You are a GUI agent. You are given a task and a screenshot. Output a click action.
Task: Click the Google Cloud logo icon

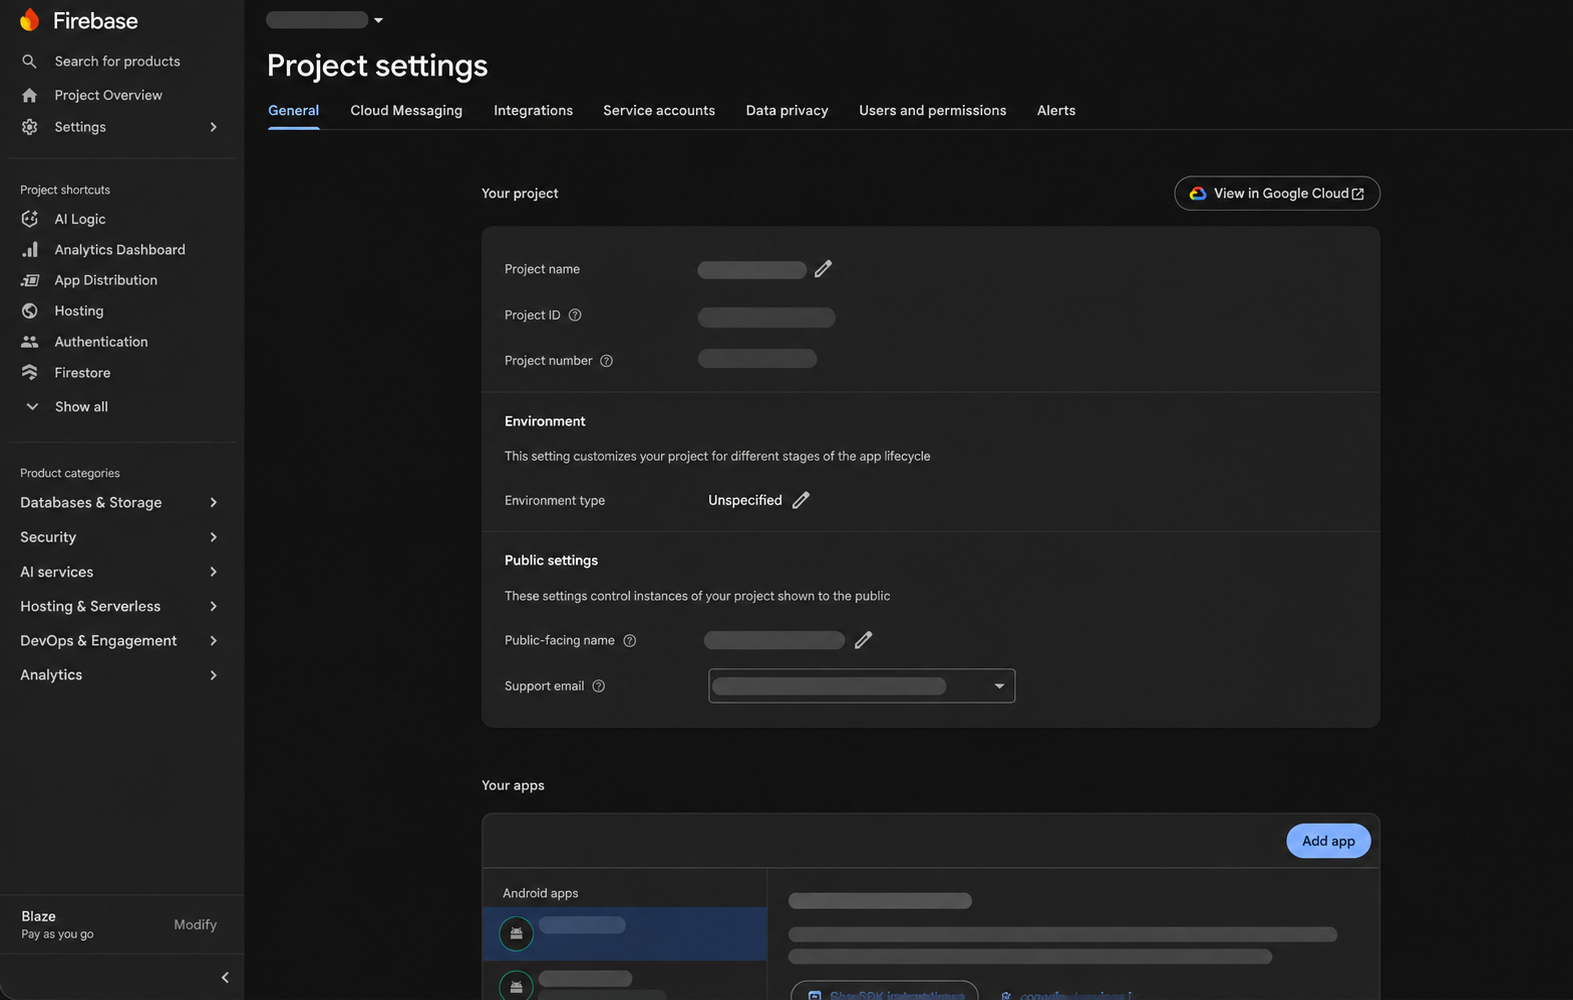tap(1197, 194)
